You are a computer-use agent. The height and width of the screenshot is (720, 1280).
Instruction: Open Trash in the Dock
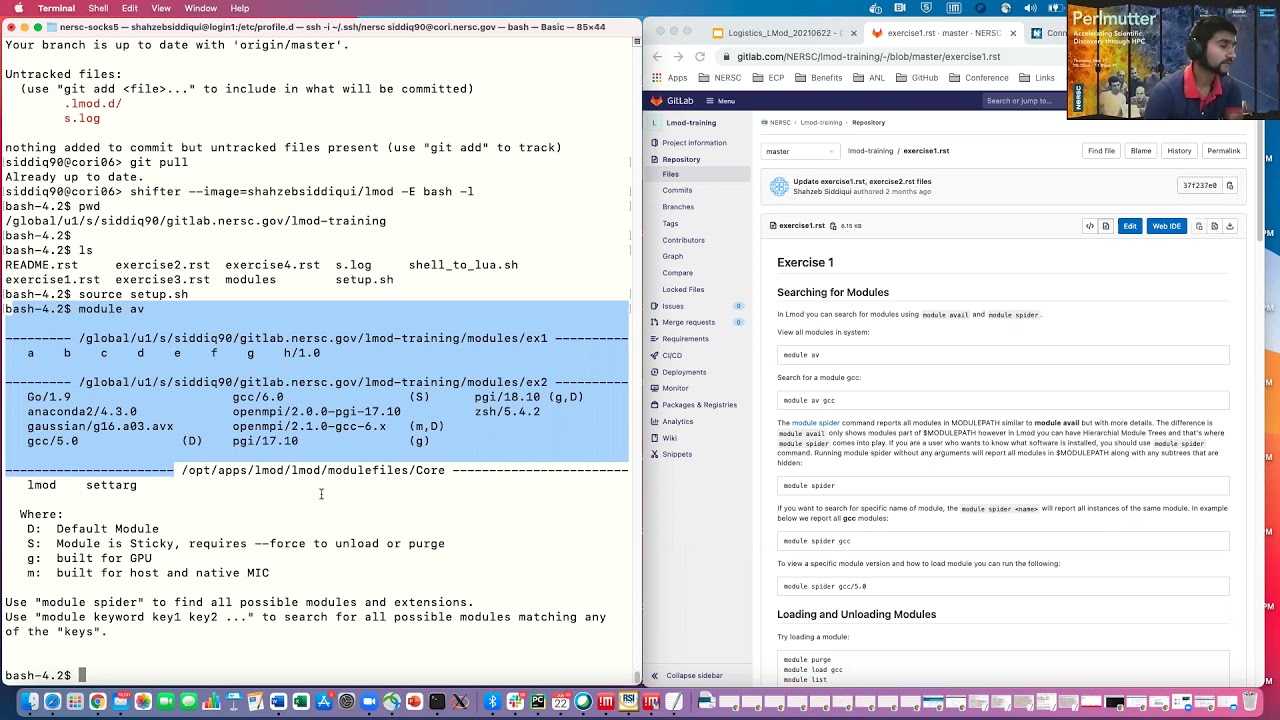point(1250,702)
